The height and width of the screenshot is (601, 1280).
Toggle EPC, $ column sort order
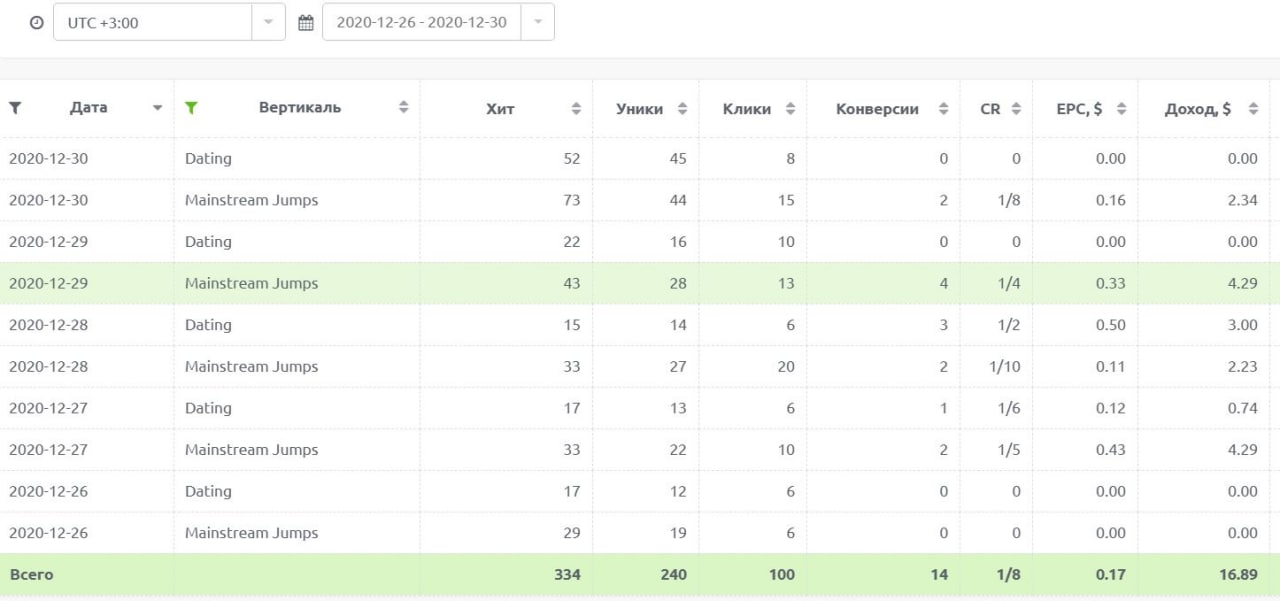pos(1121,109)
